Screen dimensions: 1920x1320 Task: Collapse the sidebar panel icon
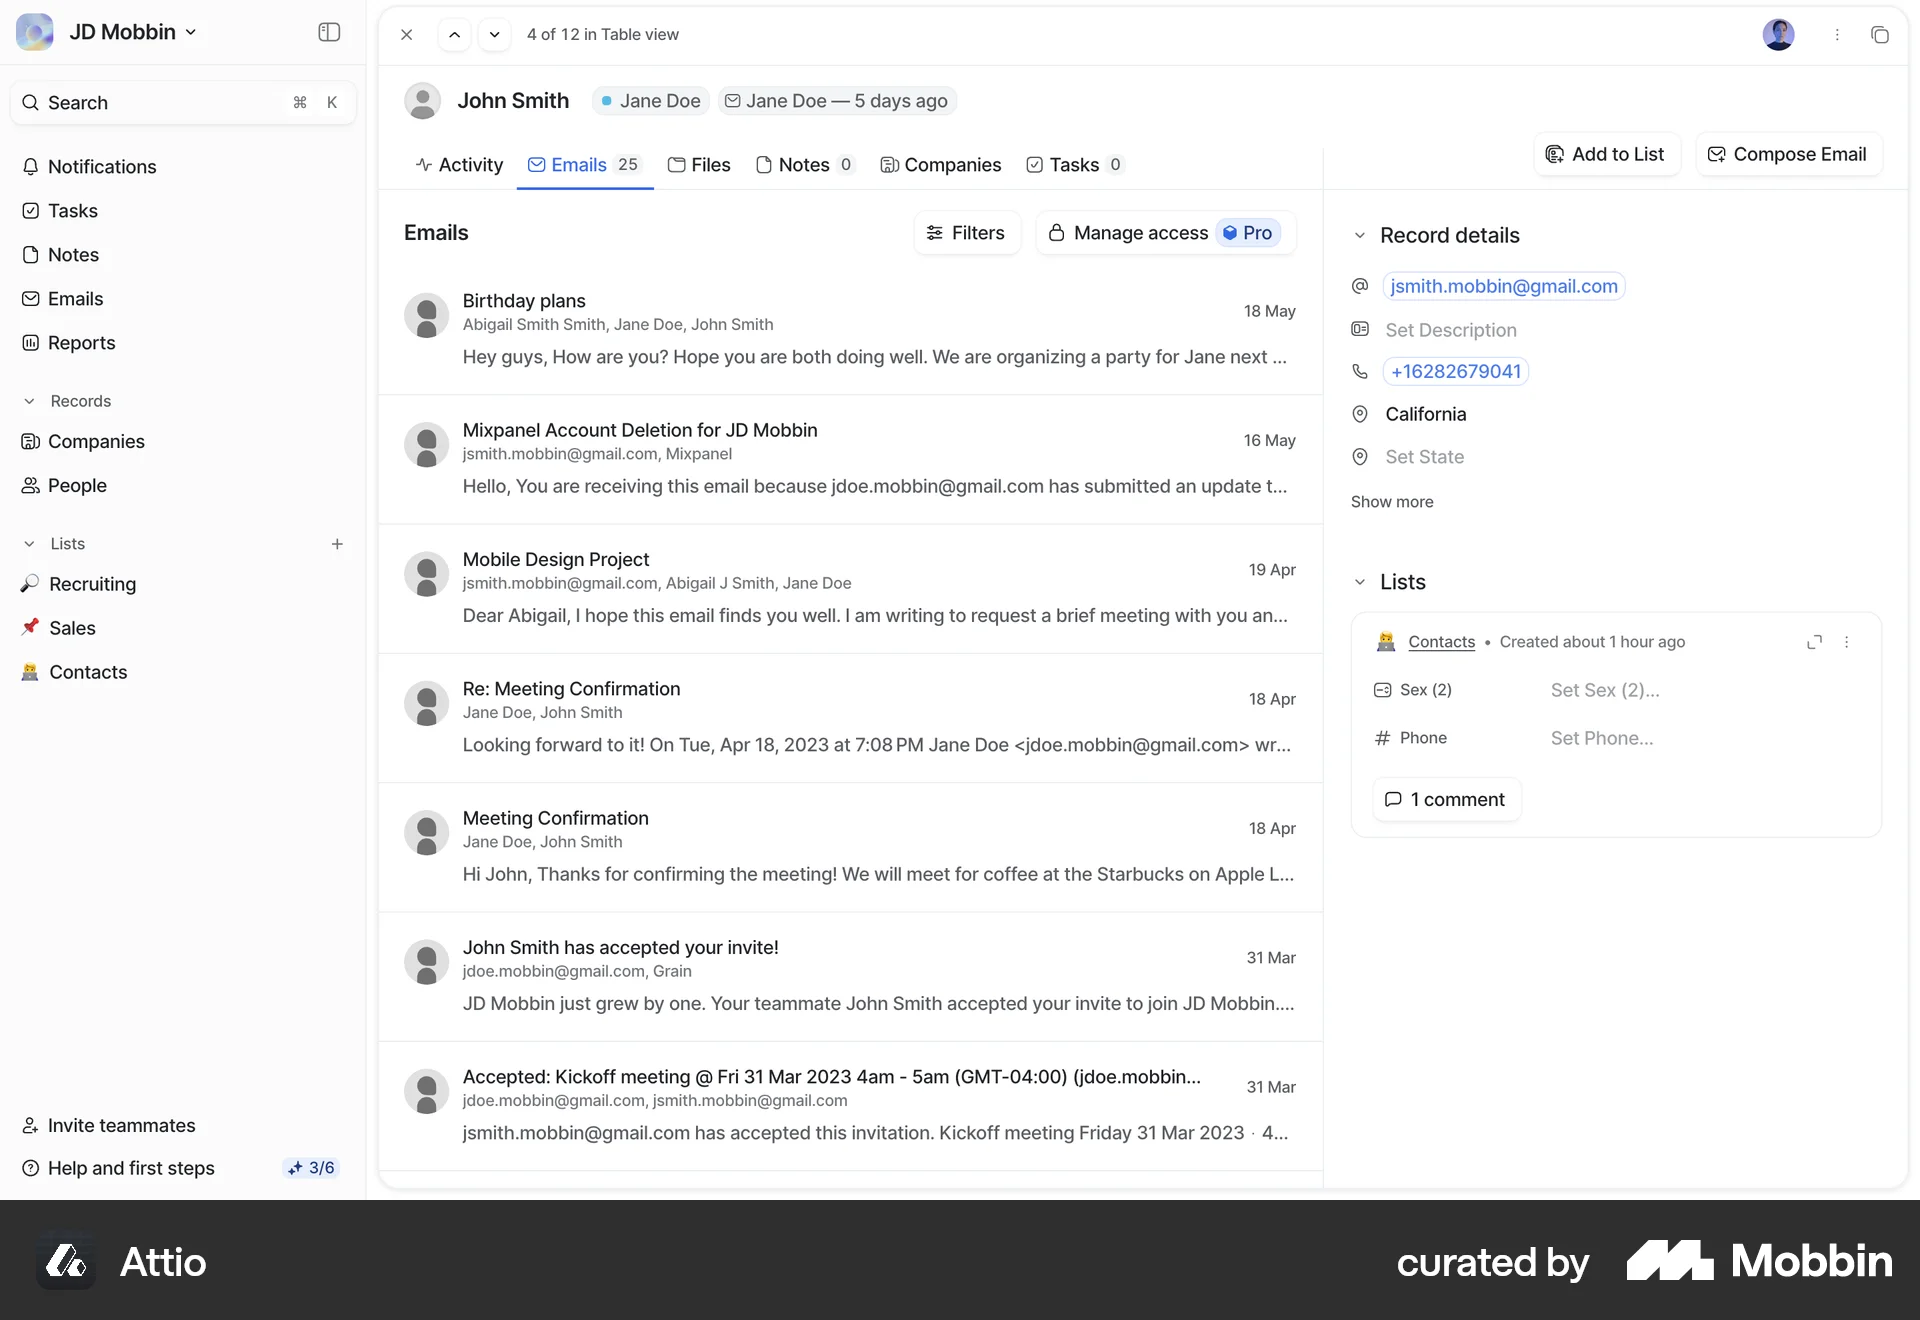coord(328,32)
